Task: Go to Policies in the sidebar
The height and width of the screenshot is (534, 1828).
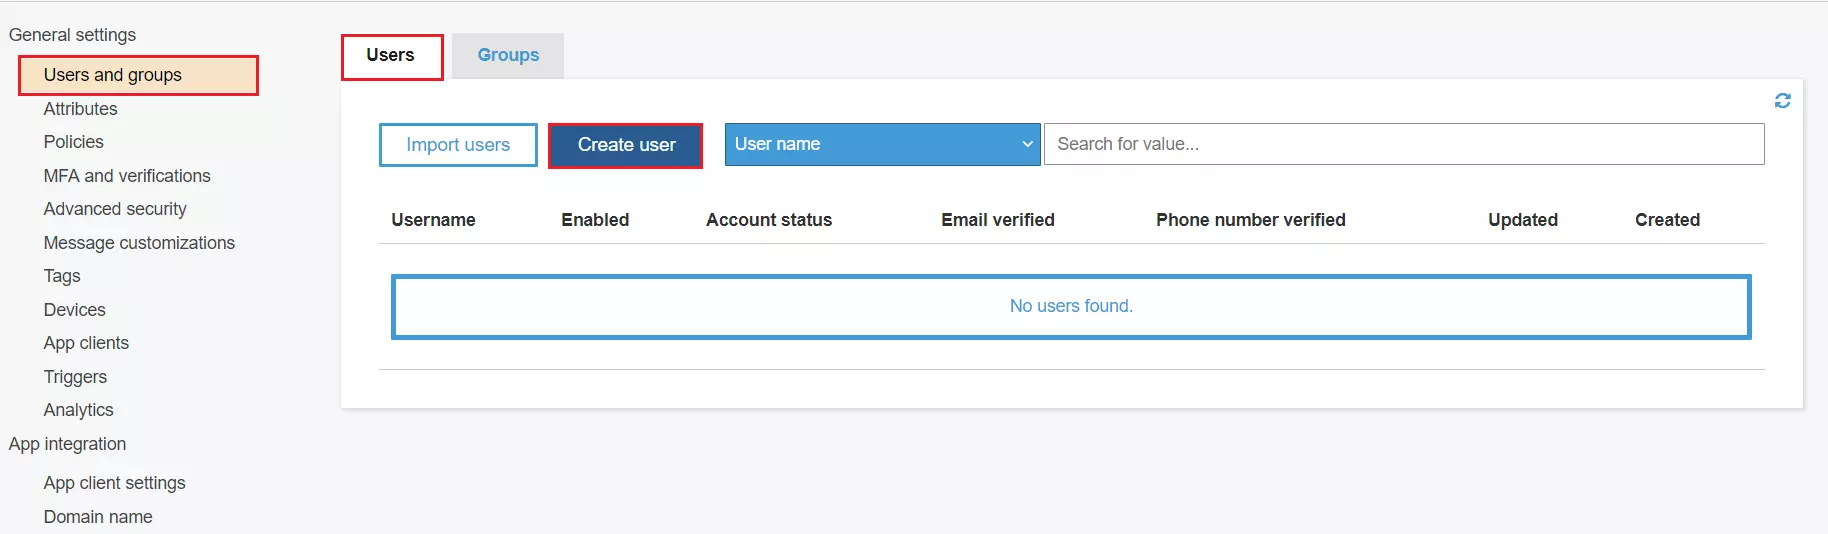Action: click(73, 142)
